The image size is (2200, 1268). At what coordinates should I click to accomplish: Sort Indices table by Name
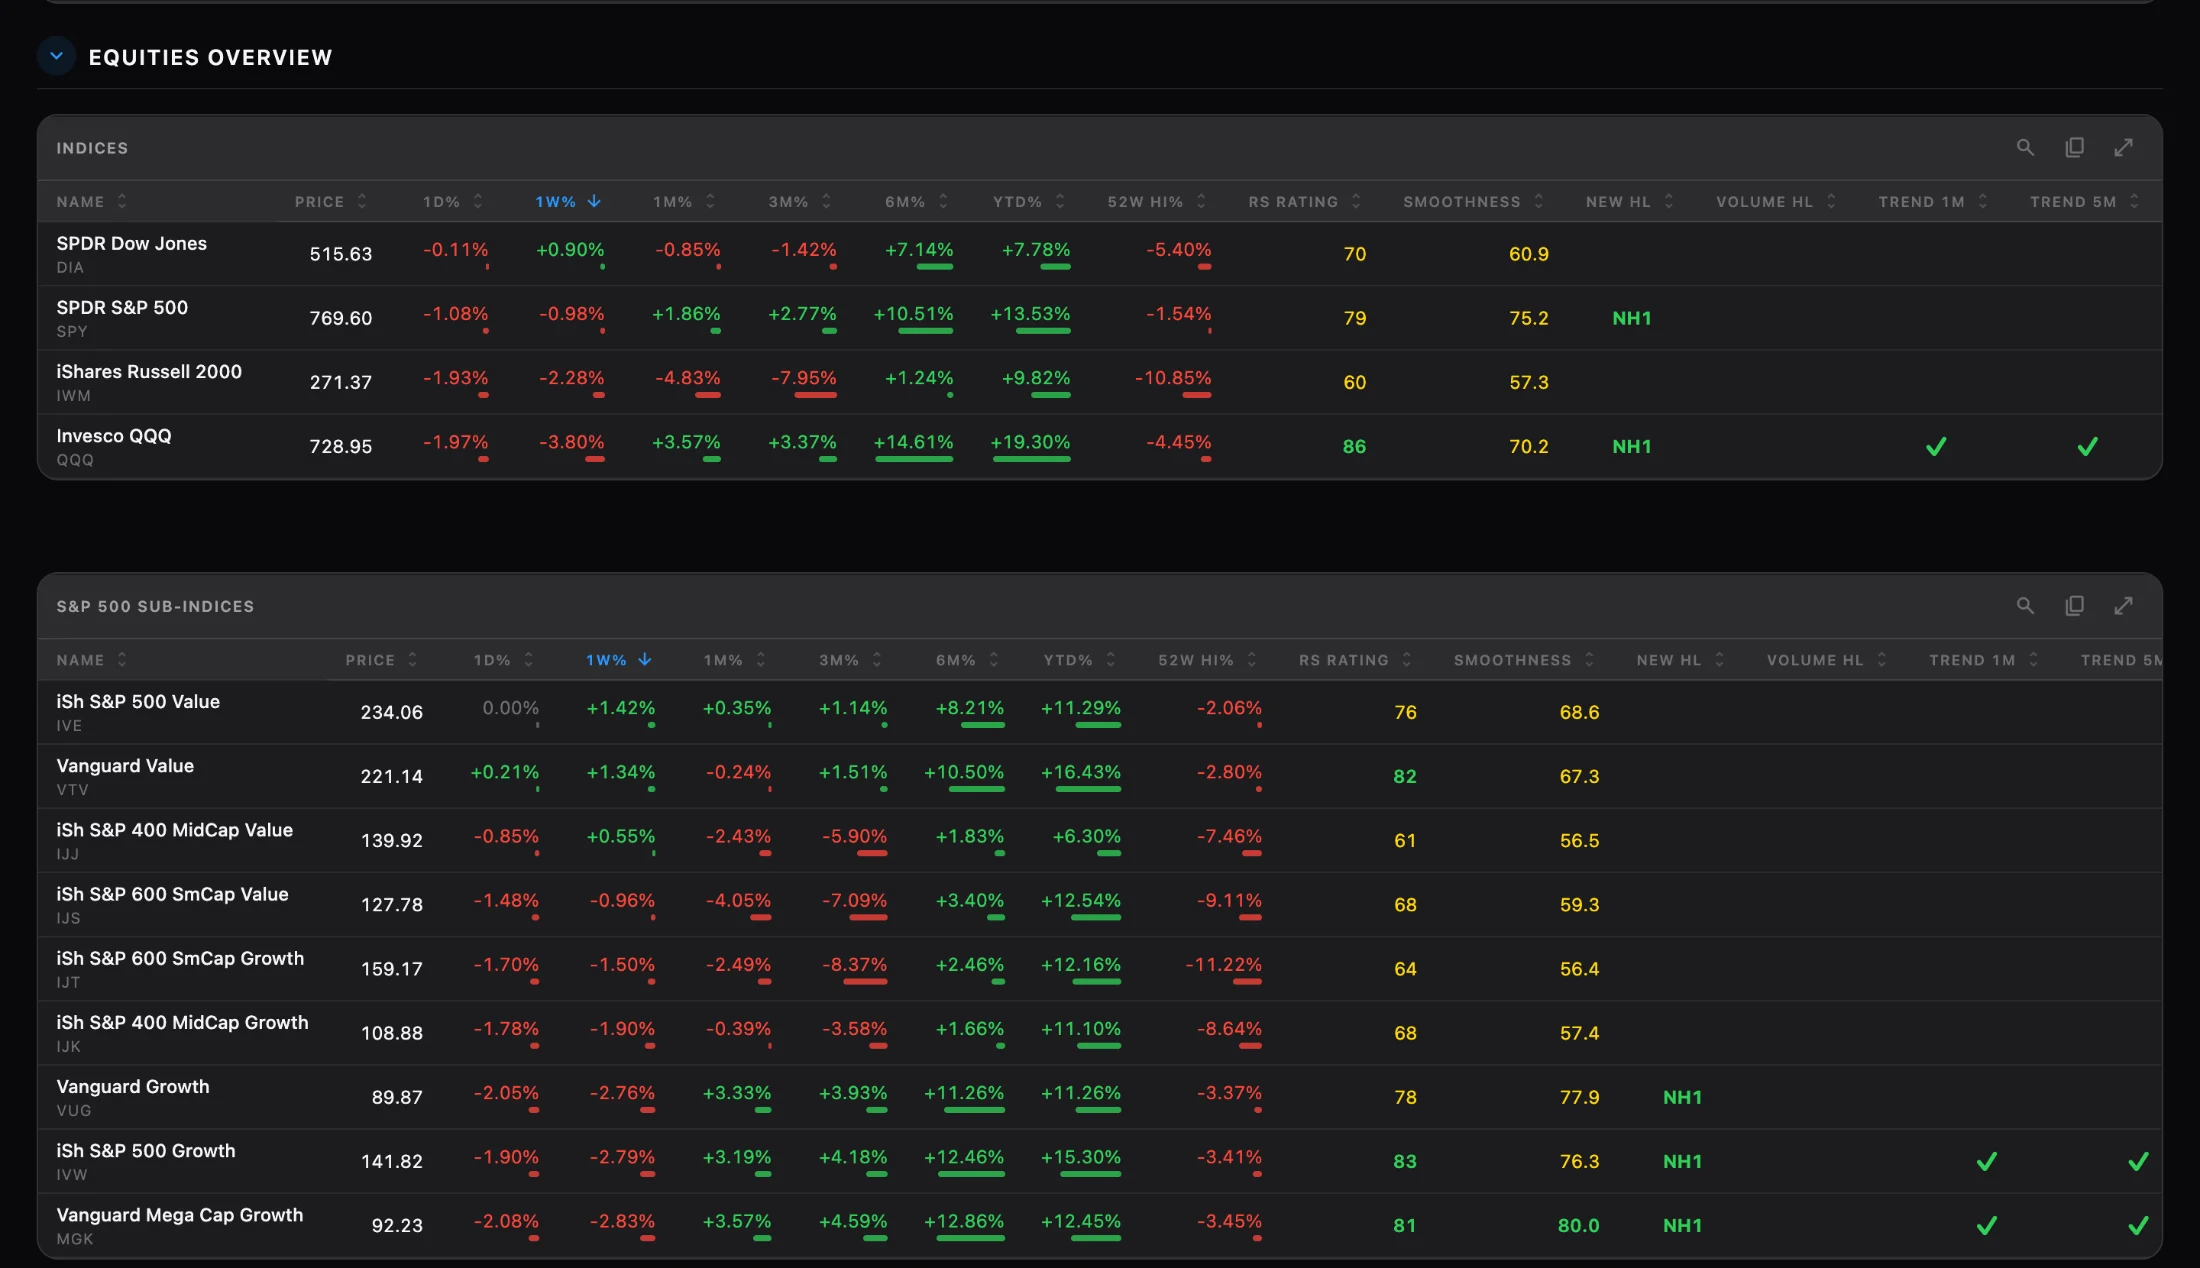click(x=92, y=201)
